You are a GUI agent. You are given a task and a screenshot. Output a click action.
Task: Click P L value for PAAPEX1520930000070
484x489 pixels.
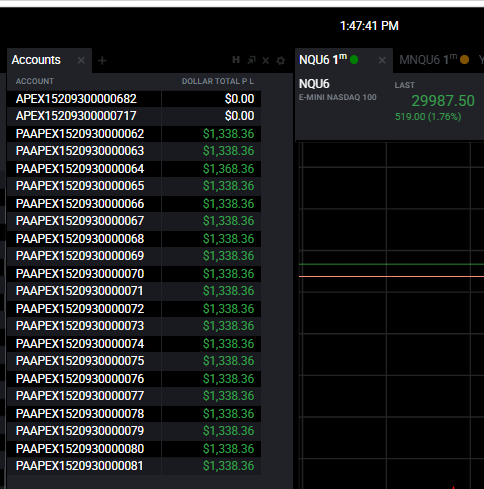(x=228, y=274)
